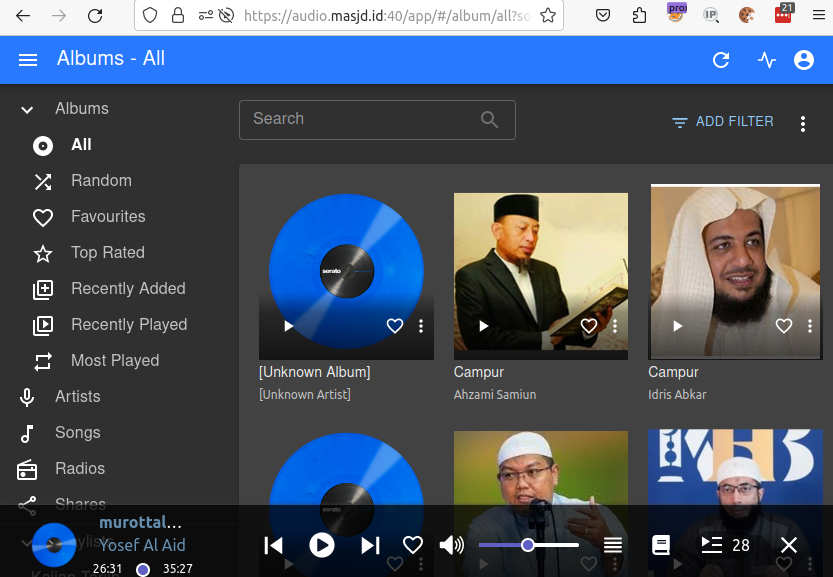Open Idris Abkar album cover
The image size is (833, 577).
point(735,271)
